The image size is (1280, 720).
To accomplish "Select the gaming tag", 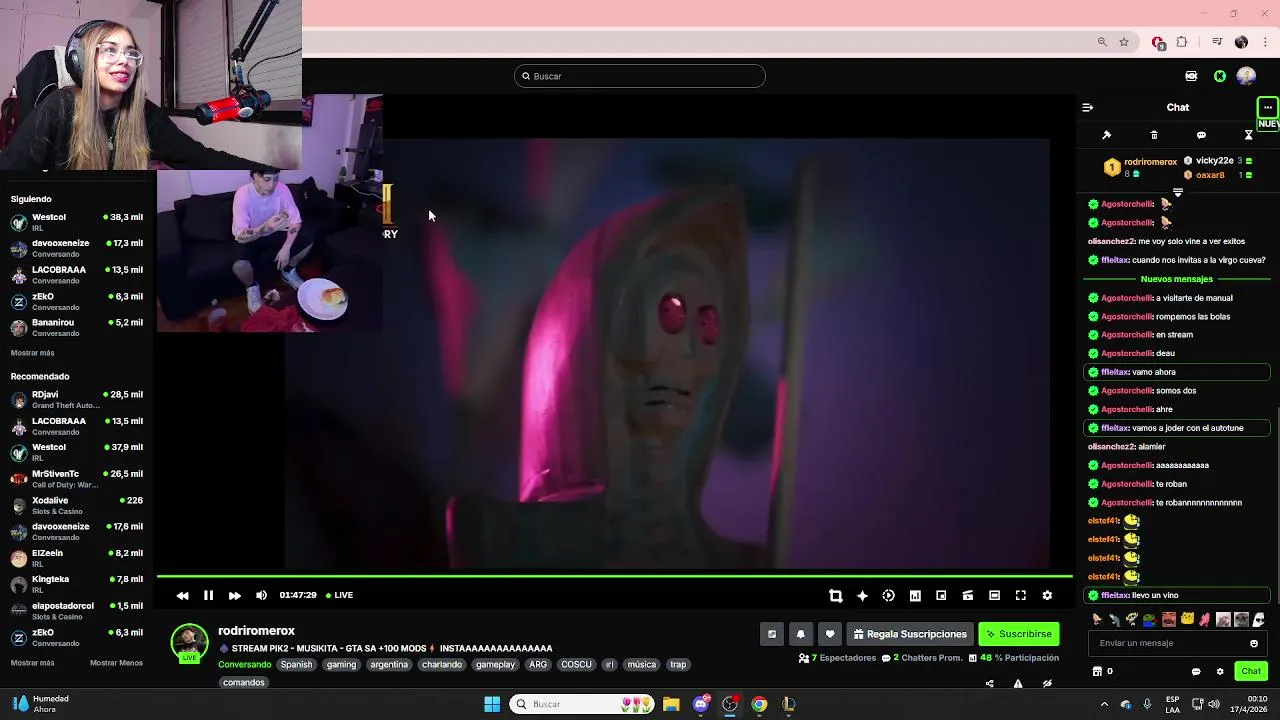I will pos(341,664).
